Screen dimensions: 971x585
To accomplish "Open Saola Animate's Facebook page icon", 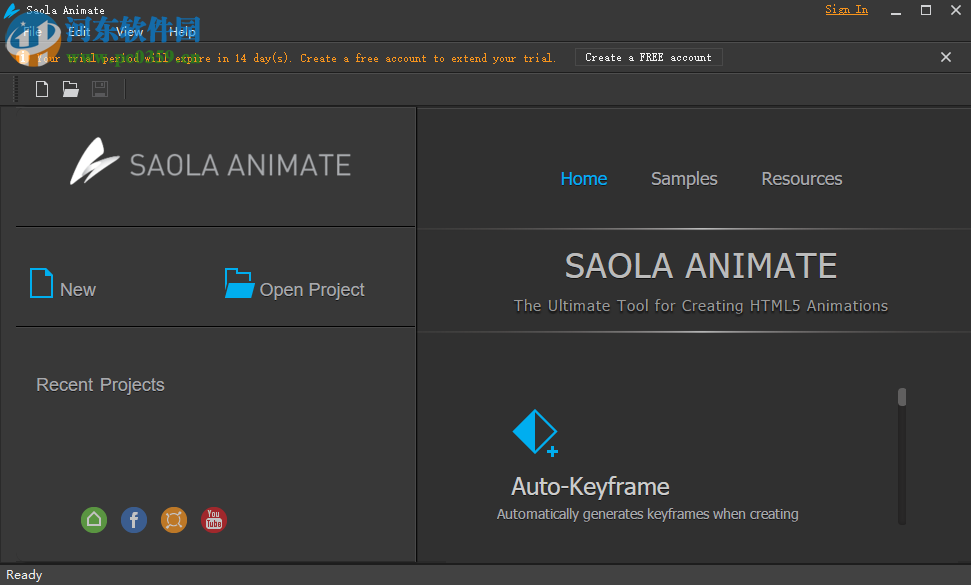I will click(133, 520).
